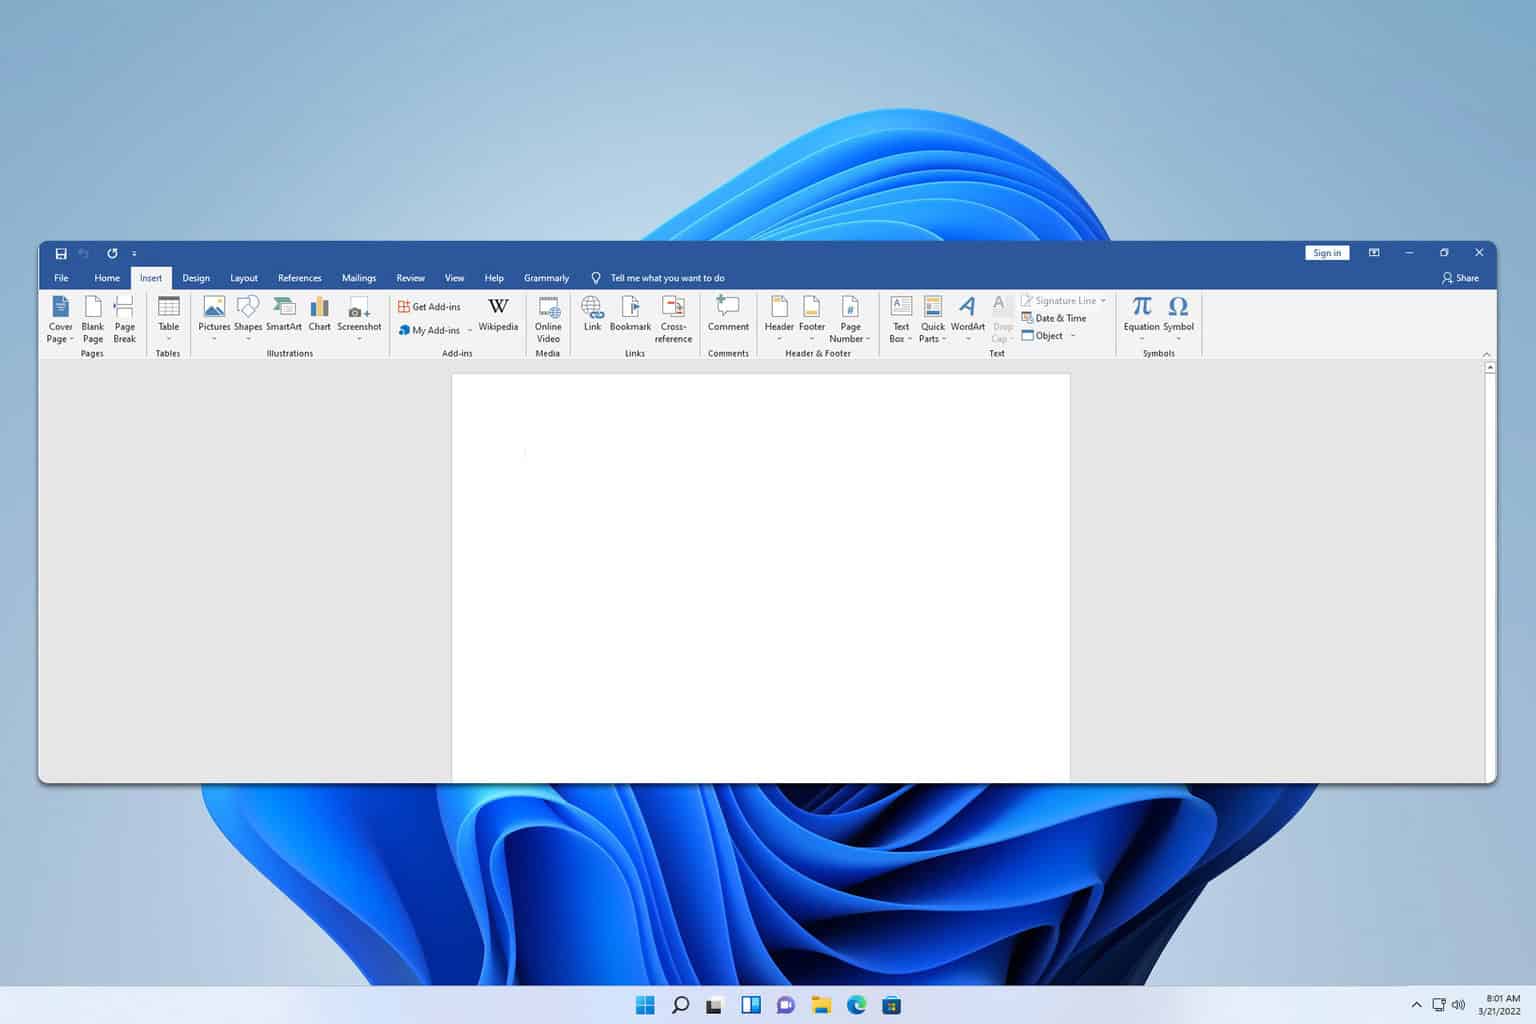Switch to the Home tab
Image resolution: width=1536 pixels, height=1024 pixels.
point(107,278)
